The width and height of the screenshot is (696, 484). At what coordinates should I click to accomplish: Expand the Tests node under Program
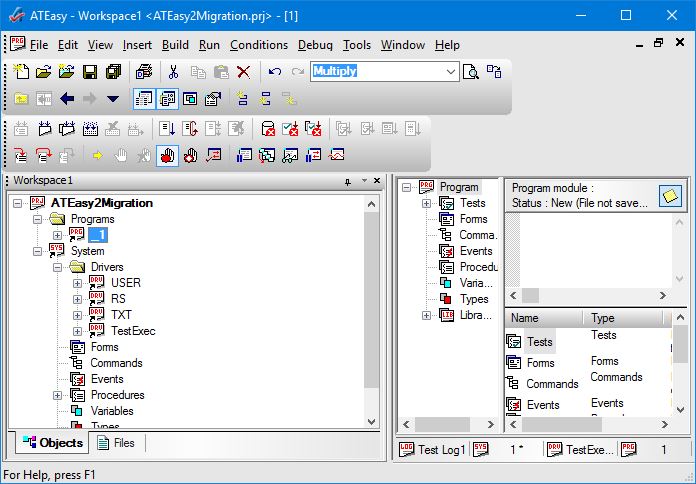click(426, 203)
